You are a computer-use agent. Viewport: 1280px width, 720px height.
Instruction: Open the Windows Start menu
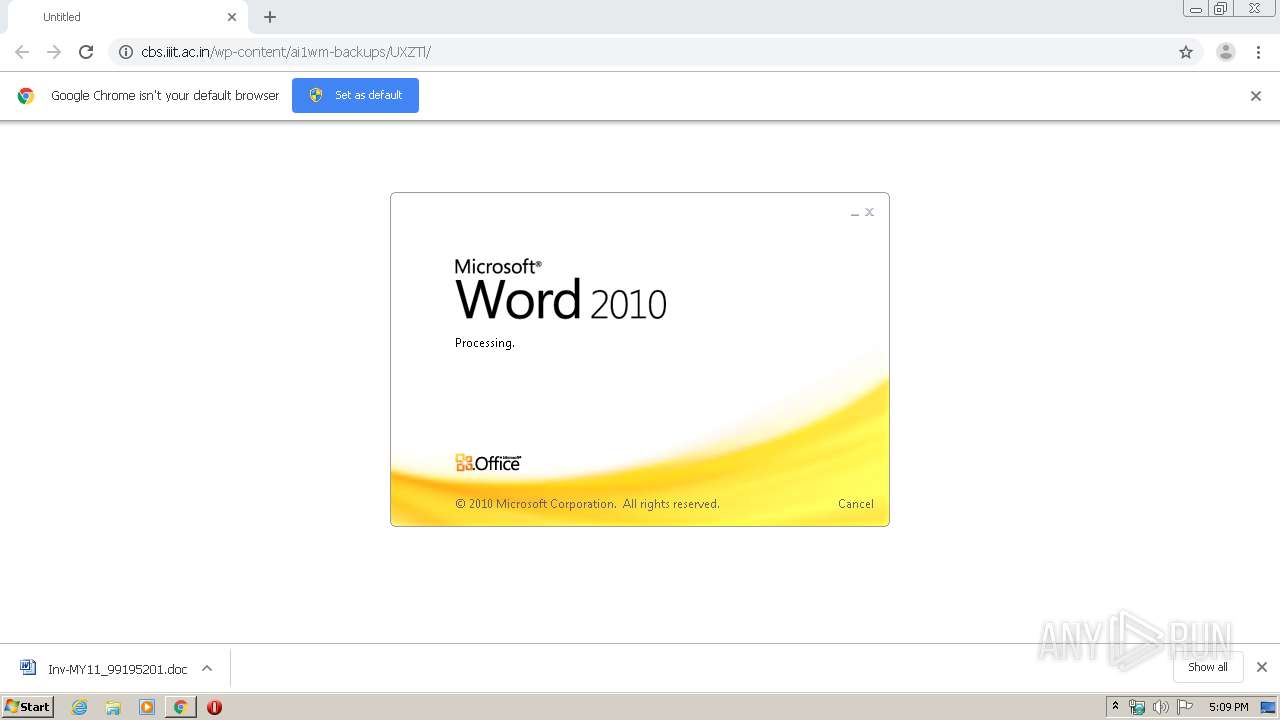(x=28, y=707)
